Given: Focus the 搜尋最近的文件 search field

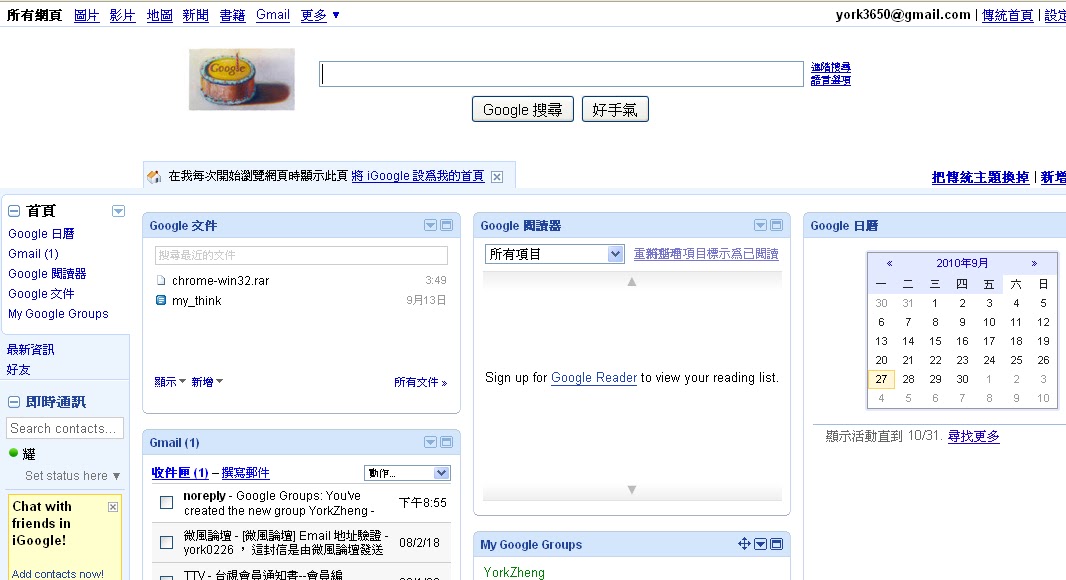Looking at the screenshot, I should click(301, 255).
